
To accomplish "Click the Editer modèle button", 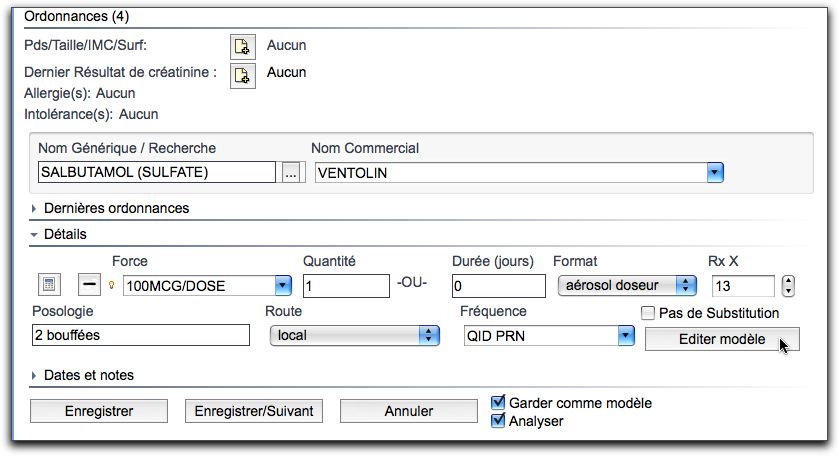I will (722, 339).
